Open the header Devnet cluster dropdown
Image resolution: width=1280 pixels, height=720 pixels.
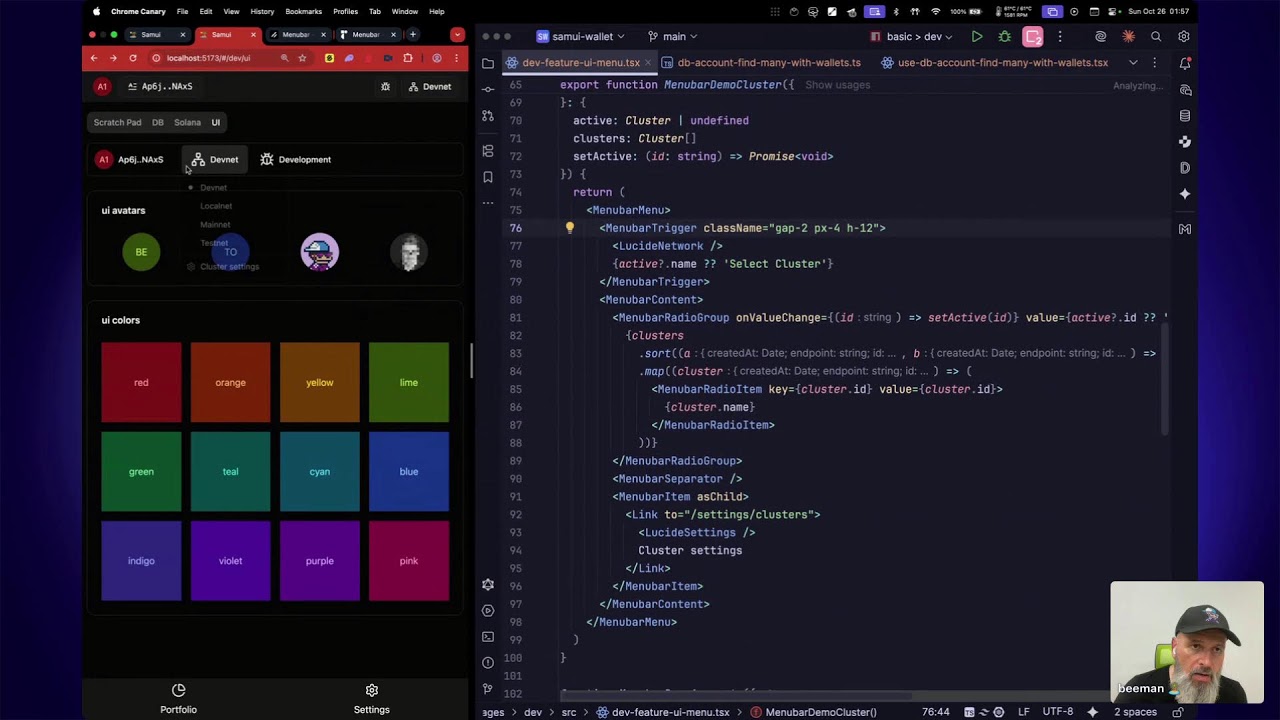coord(430,87)
